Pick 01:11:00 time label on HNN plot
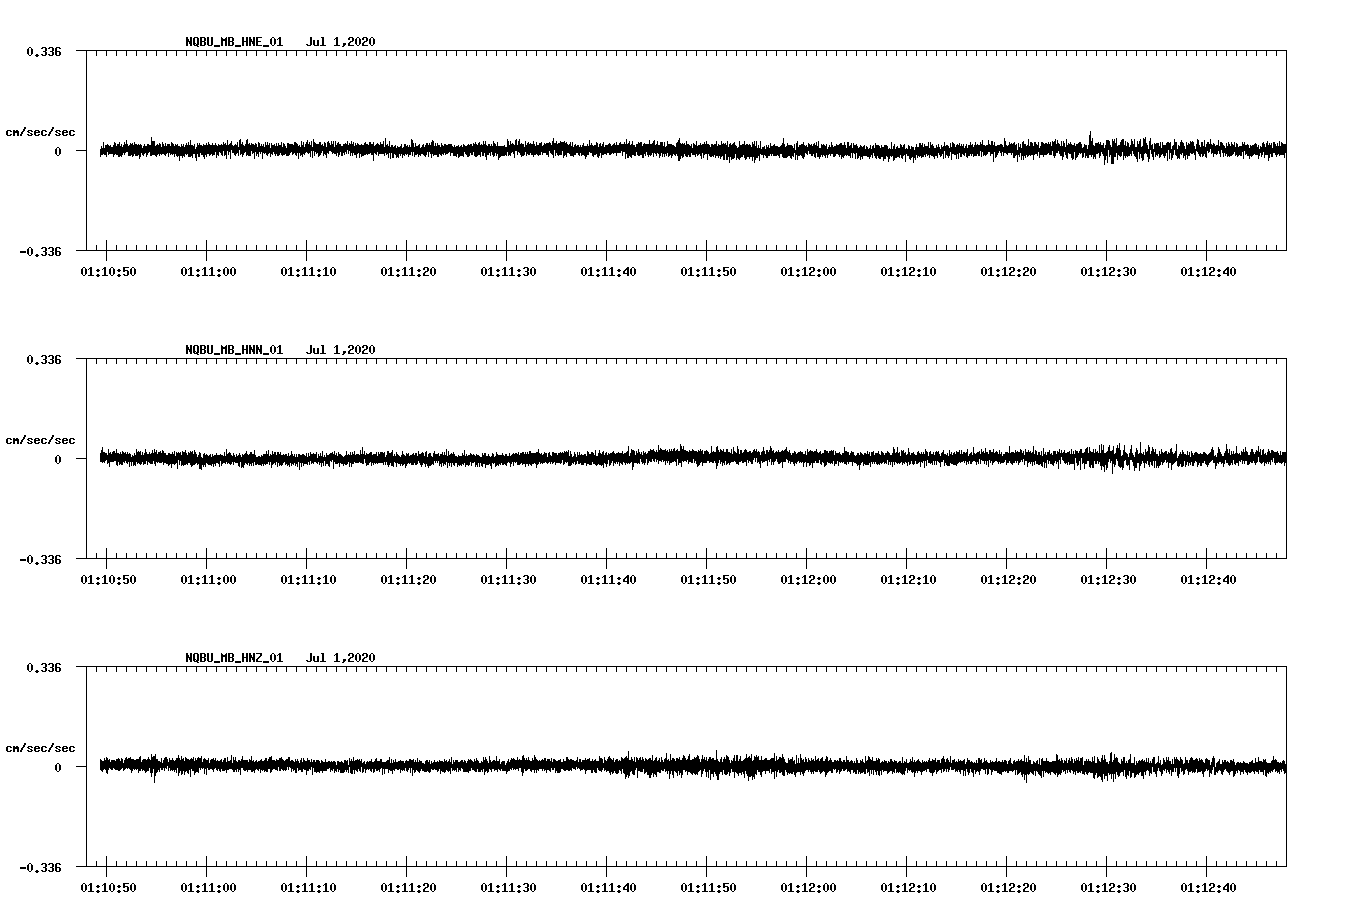The height and width of the screenshot is (924, 1358). click(208, 580)
